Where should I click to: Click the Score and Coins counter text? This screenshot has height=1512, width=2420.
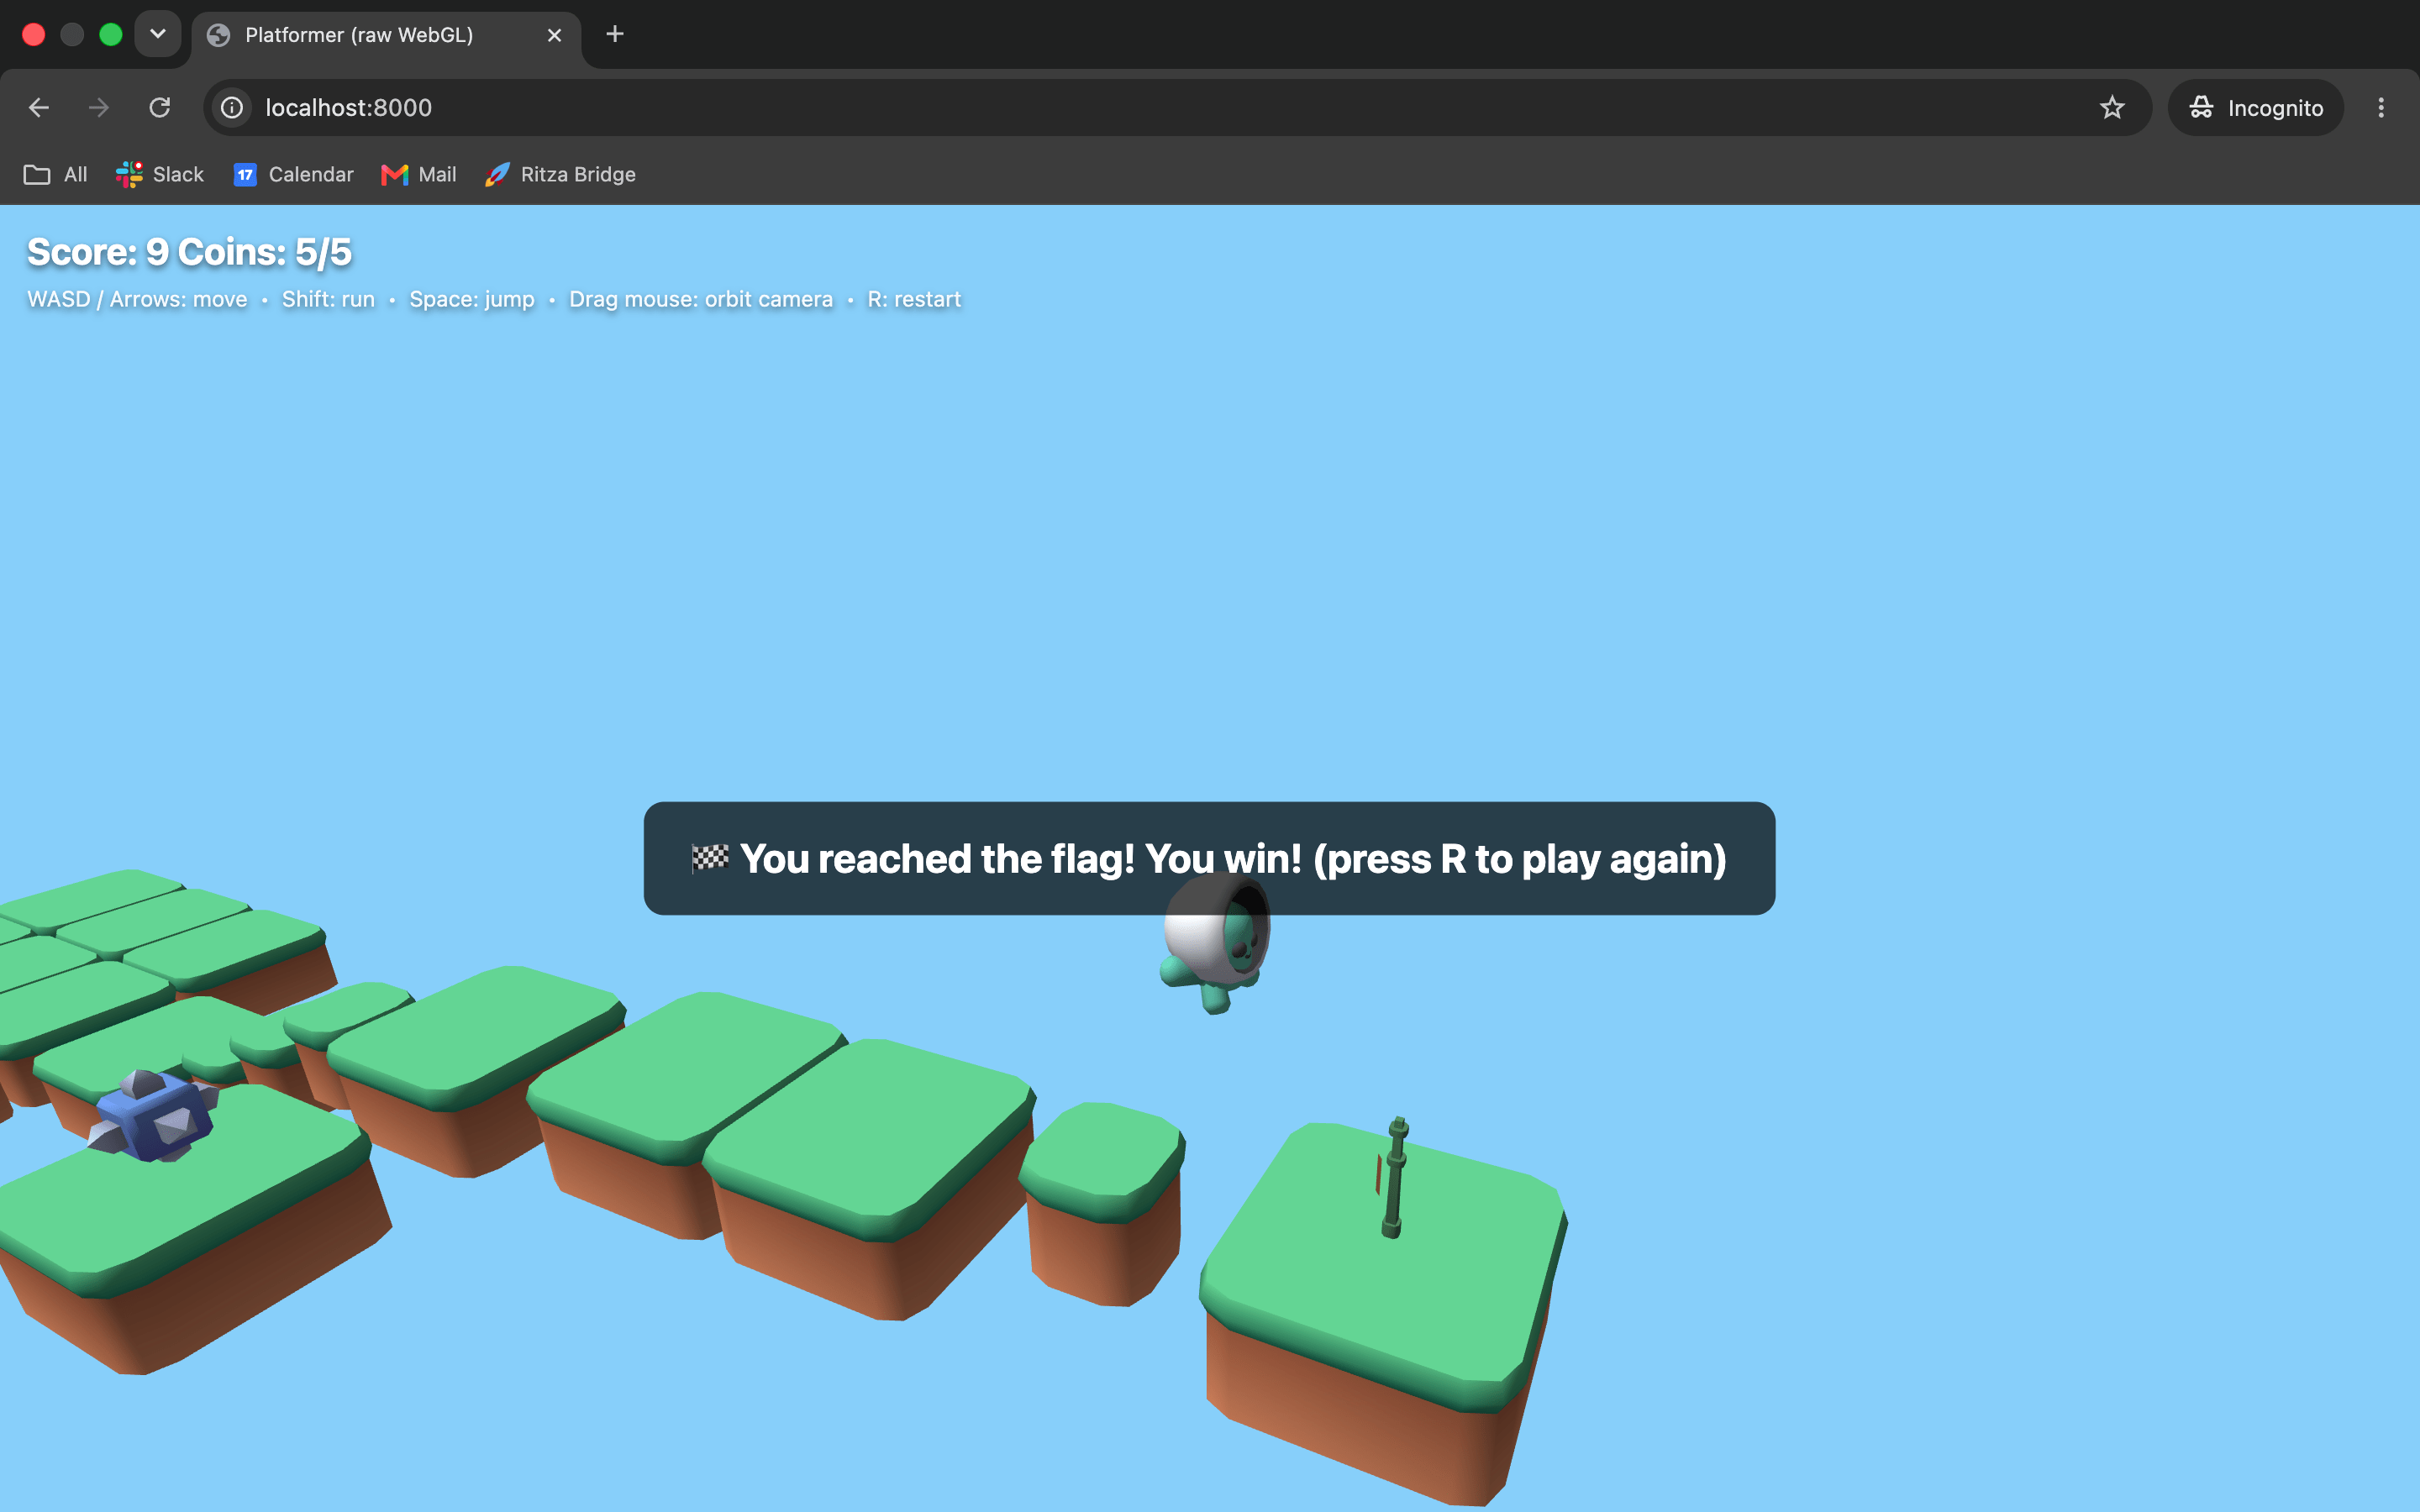tap(190, 252)
